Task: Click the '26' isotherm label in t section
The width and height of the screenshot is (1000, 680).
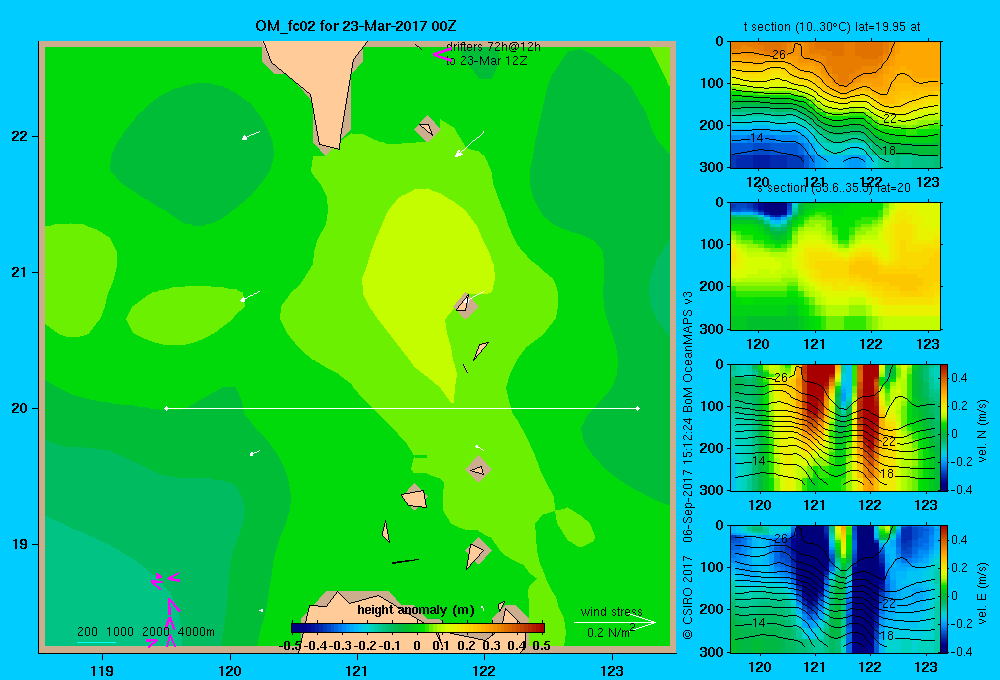Action: click(779, 55)
